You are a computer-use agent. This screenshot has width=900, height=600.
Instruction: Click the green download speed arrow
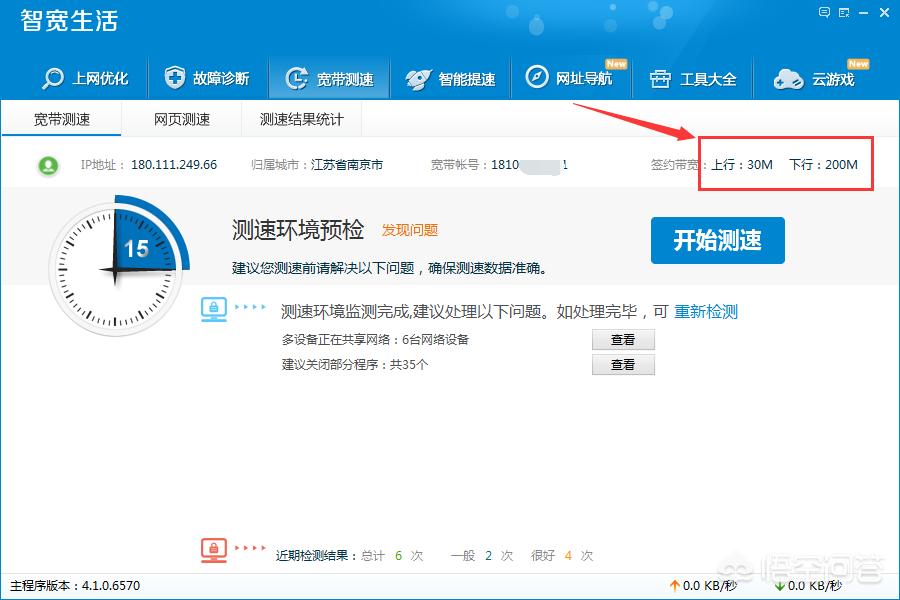pyautogui.click(x=779, y=586)
